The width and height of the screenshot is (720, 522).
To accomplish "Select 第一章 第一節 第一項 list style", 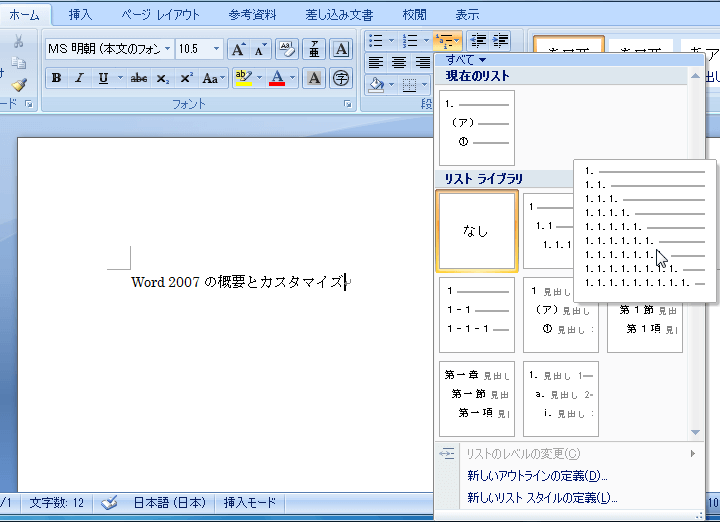I will click(x=477, y=399).
